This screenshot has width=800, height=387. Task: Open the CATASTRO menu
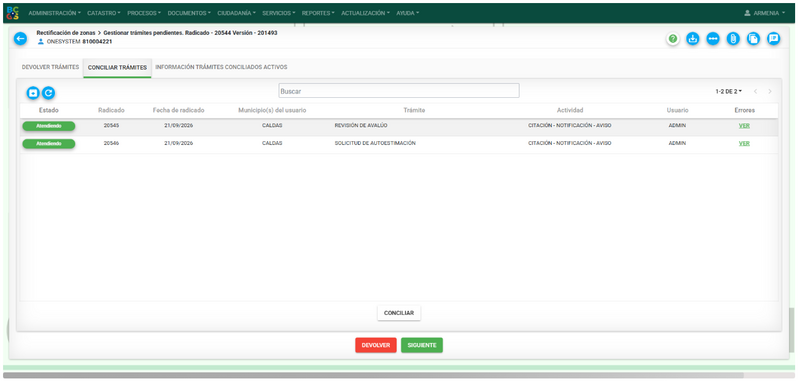(104, 13)
